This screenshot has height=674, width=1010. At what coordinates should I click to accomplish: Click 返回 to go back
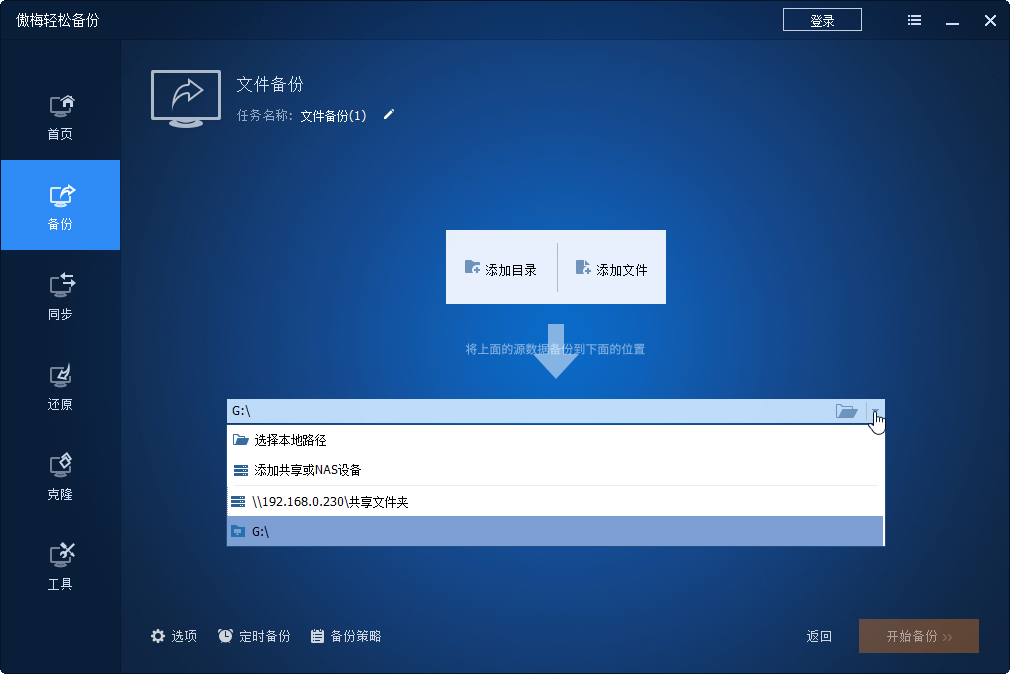tap(818, 636)
